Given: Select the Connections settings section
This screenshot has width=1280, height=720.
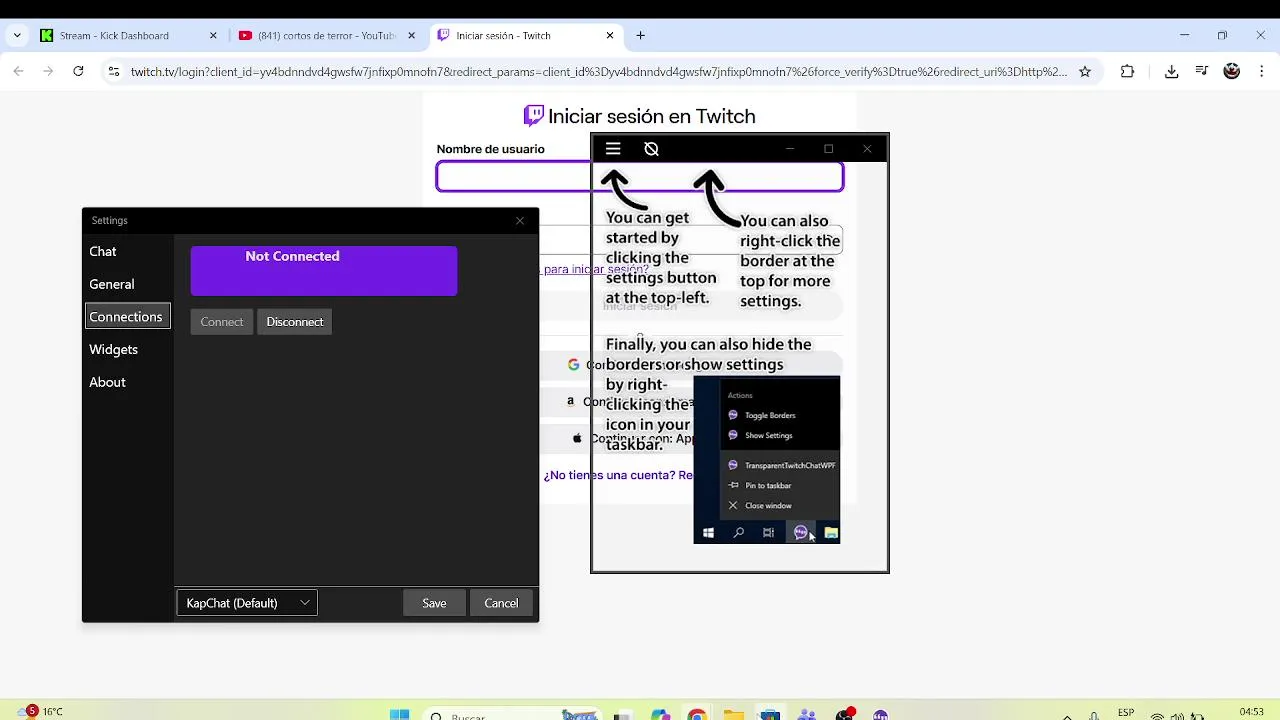Looking at the screenshot, I should 126,317.
